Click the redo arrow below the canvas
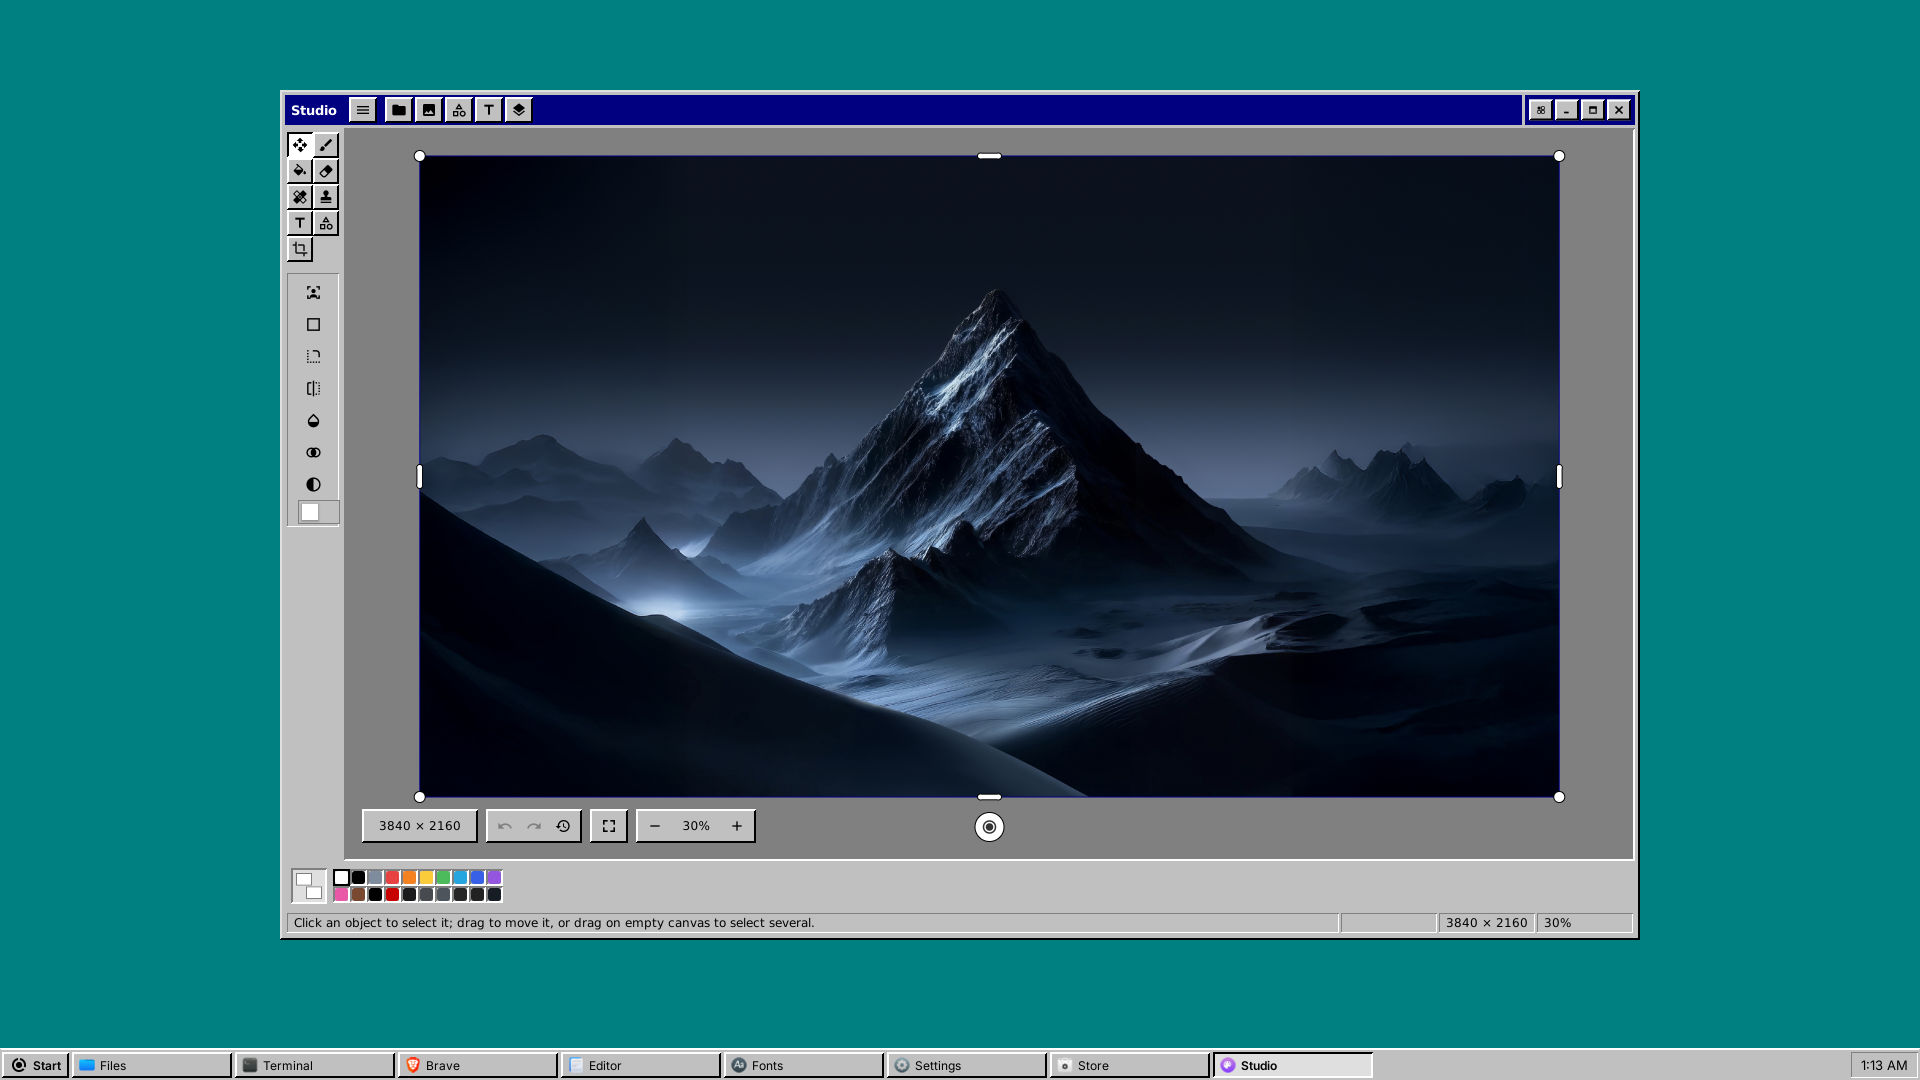Screen dimensions: 1920x1080 point(534,826)
